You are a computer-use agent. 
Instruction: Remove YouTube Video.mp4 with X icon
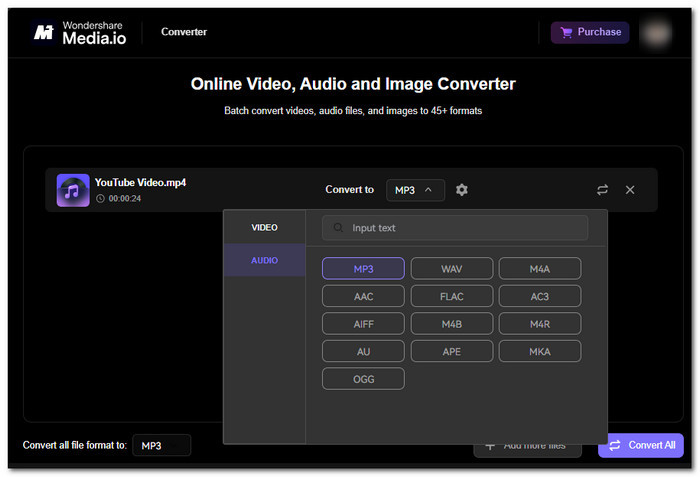coord(630,190)
